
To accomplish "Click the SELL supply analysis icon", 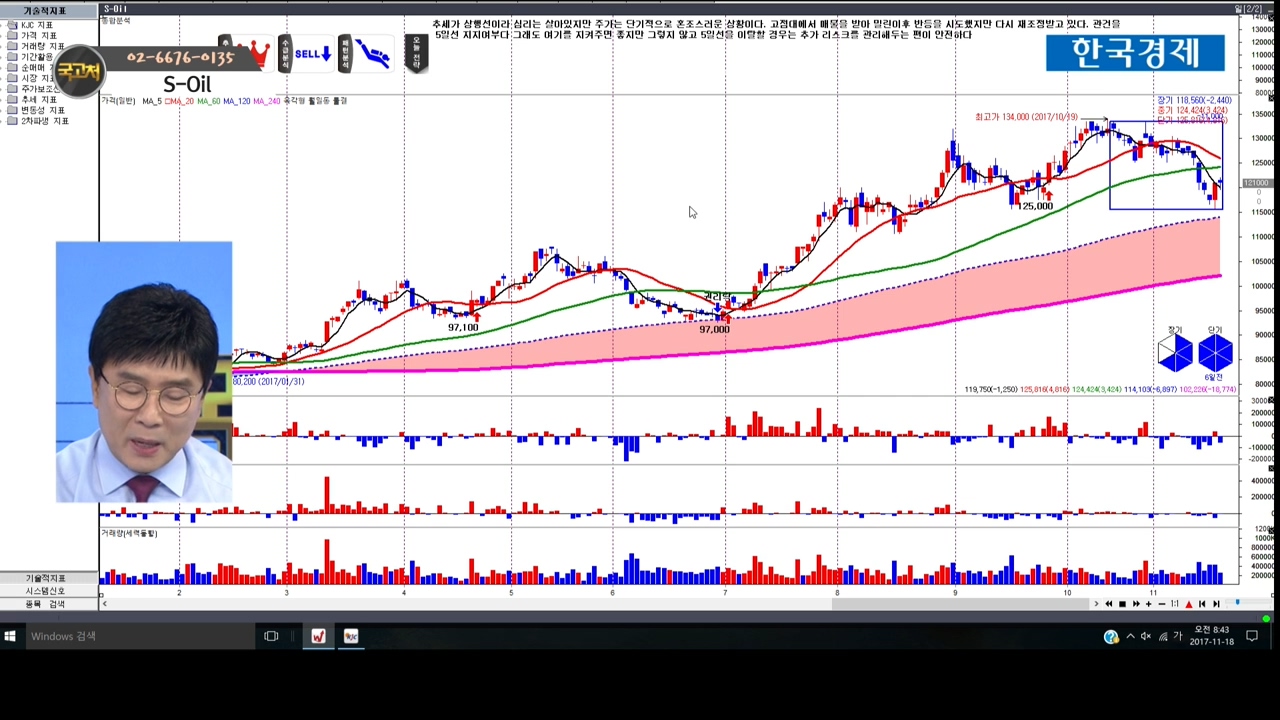I will pos(313,53).
